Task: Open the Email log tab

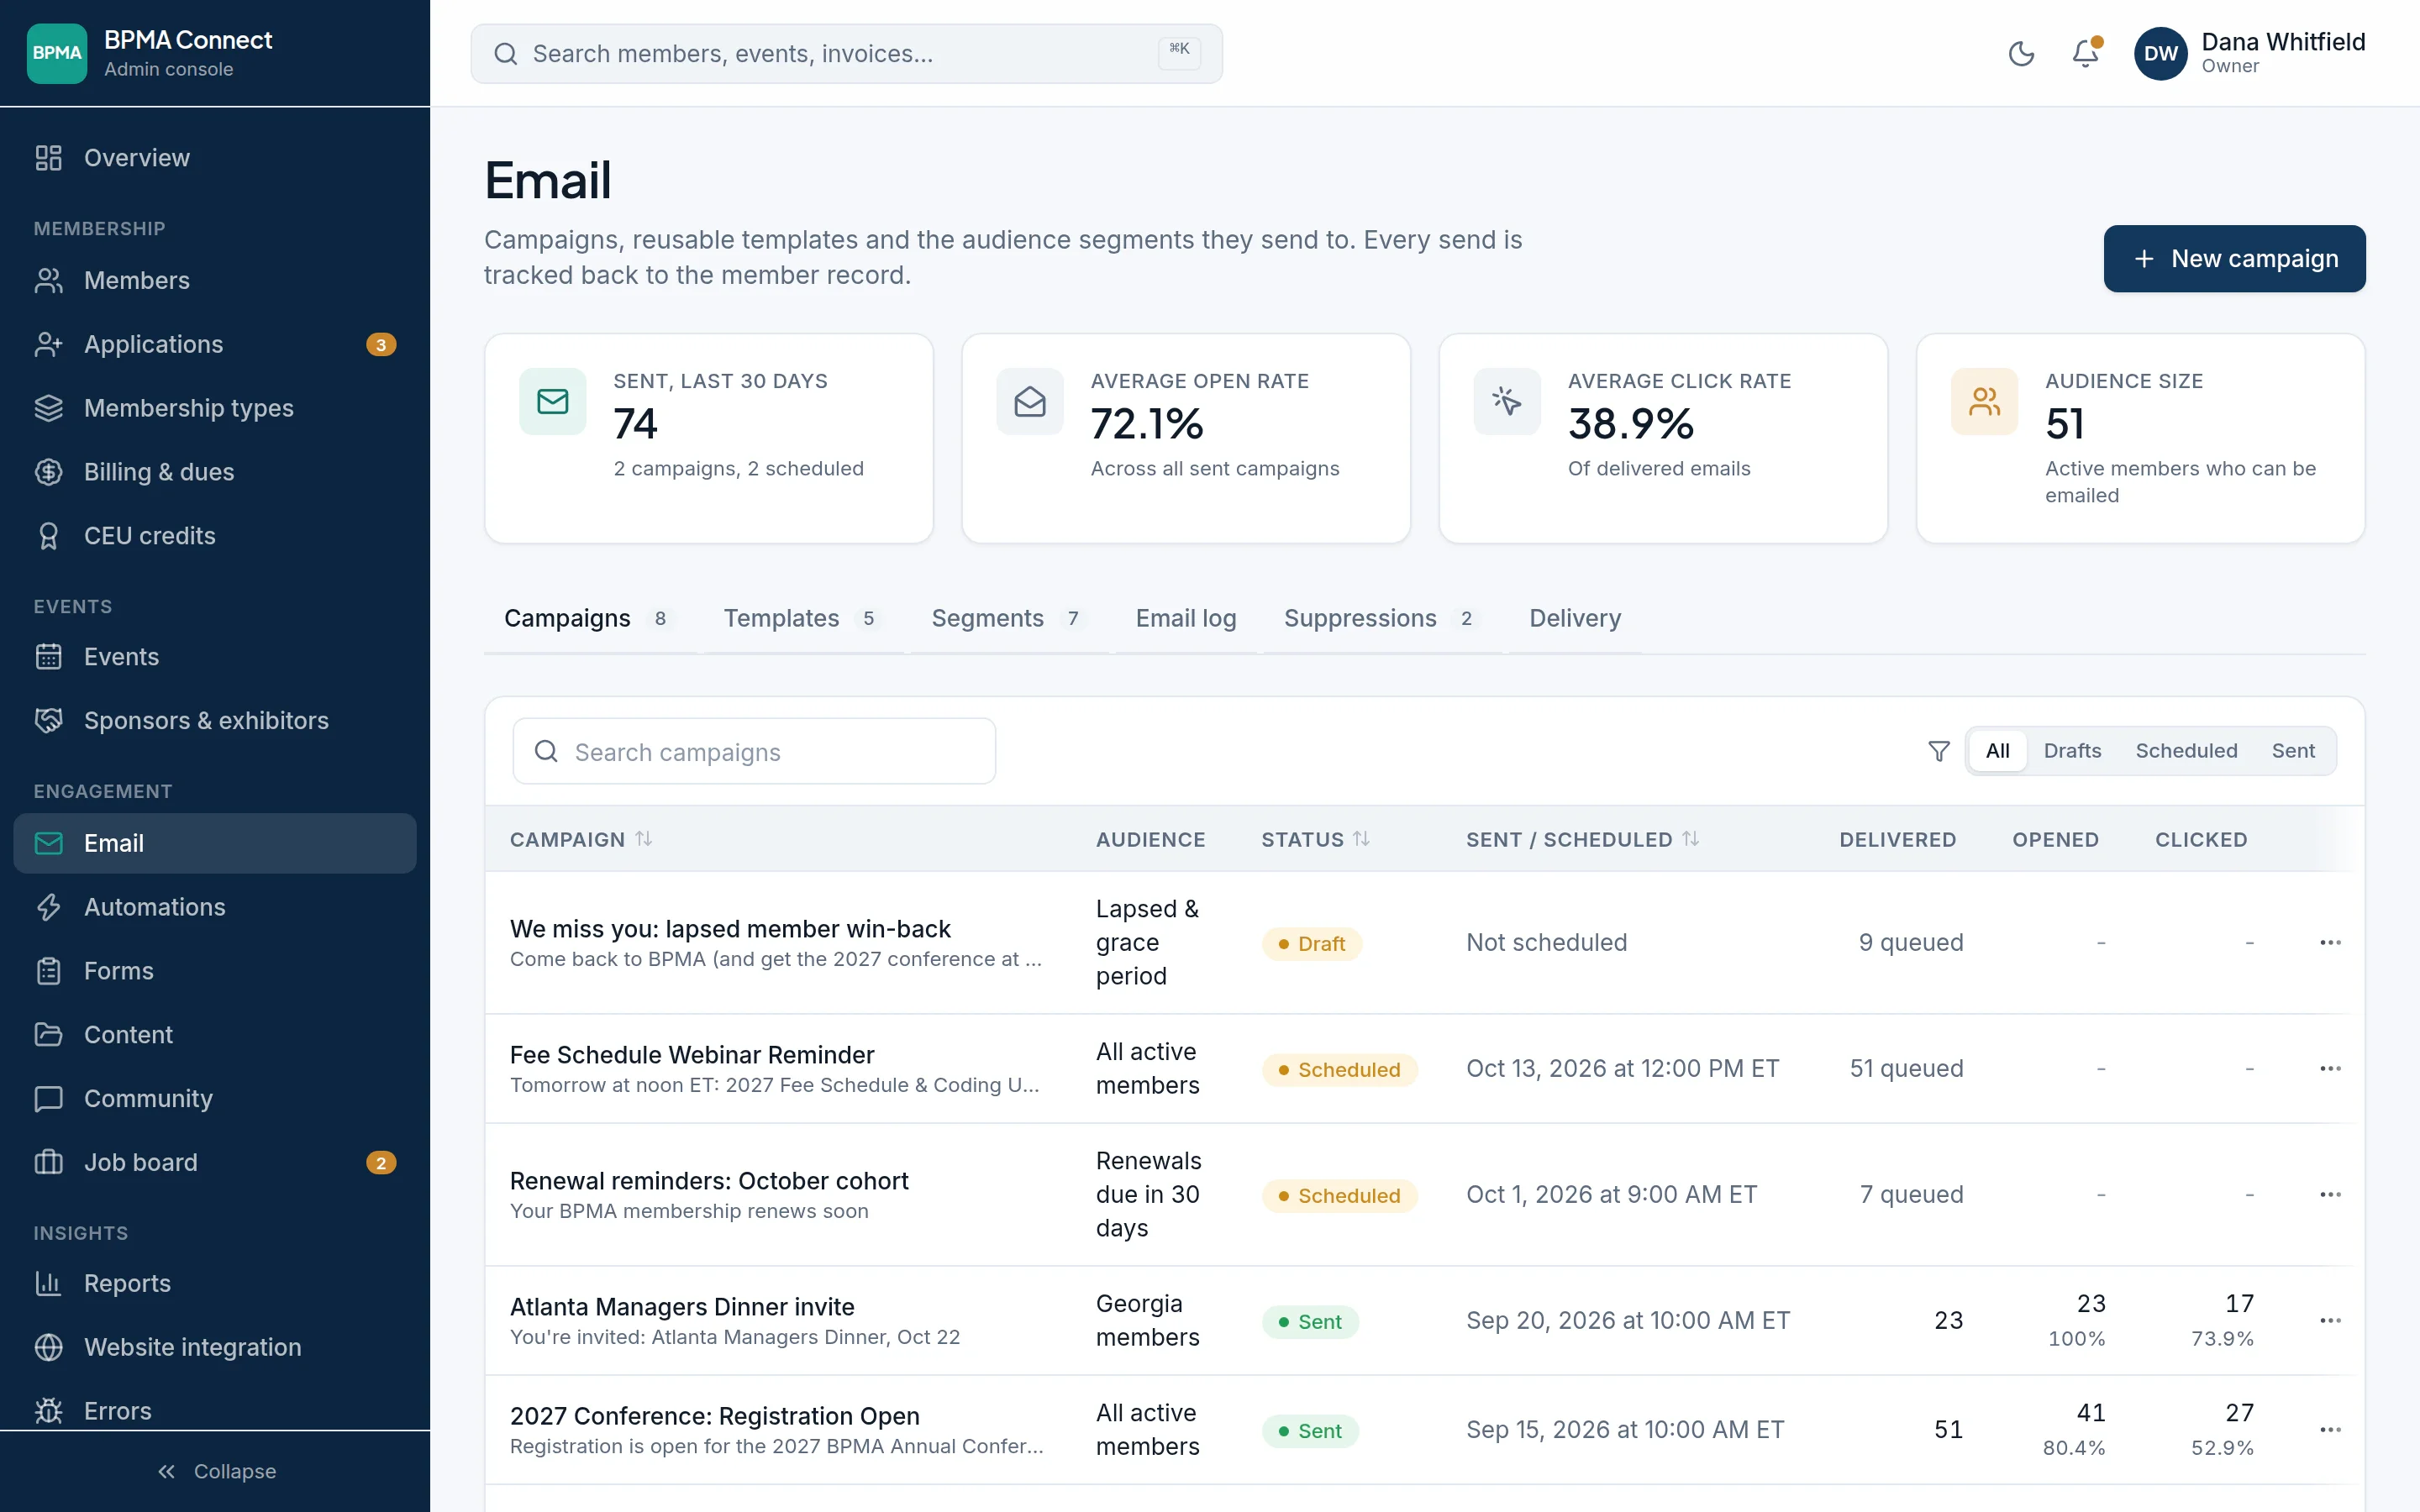Action: (1186, 619)
